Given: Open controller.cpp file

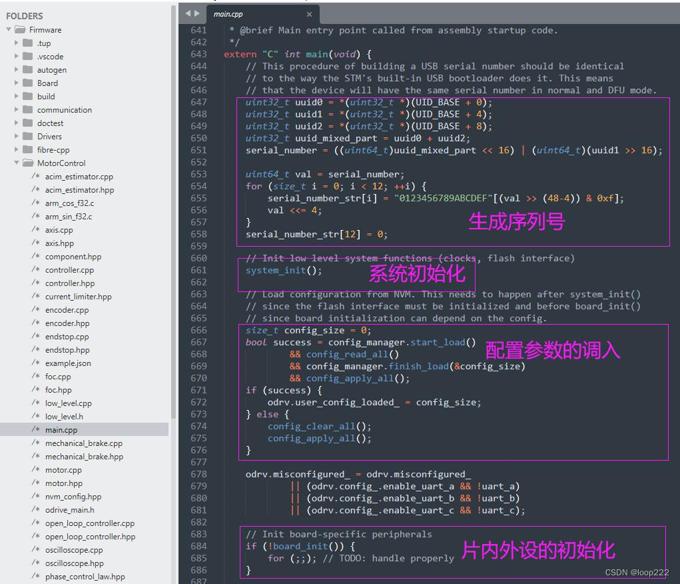Looking at the screenshot, I should 69,270.
